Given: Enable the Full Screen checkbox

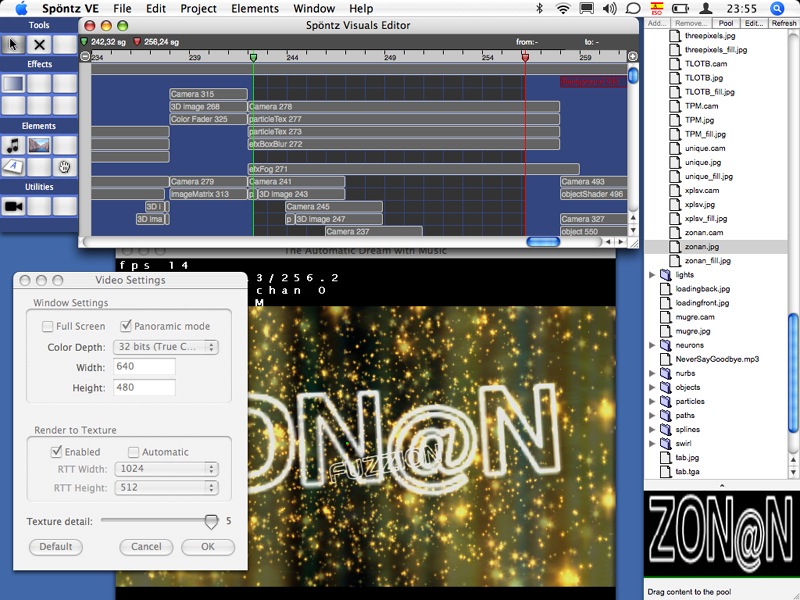Looking at the screenshot, I should (48, 326).
